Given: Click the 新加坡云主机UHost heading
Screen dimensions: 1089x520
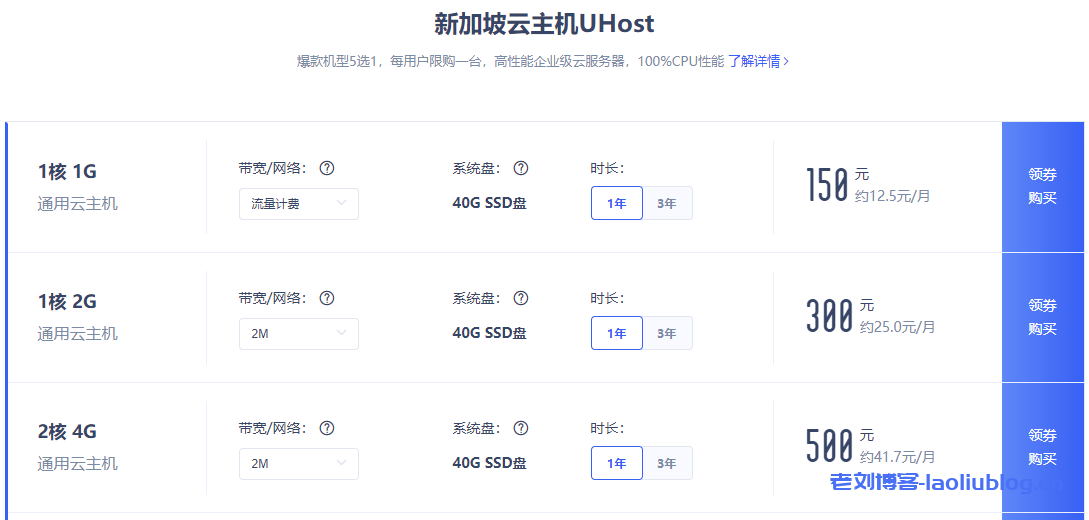Looking at the screenshot, I should pos(544,24).
